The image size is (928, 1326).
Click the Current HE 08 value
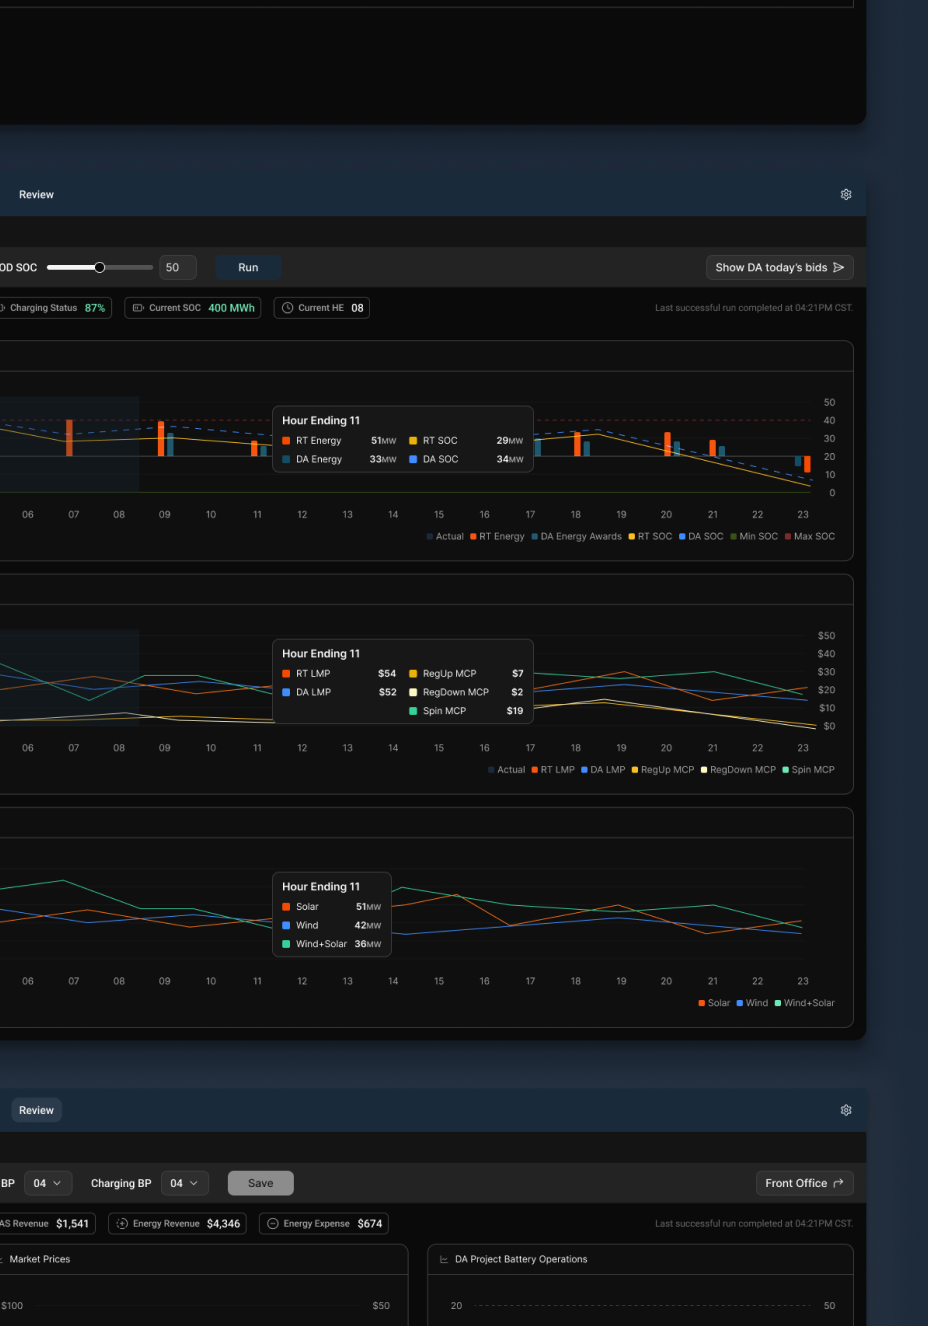coord(357,308)
